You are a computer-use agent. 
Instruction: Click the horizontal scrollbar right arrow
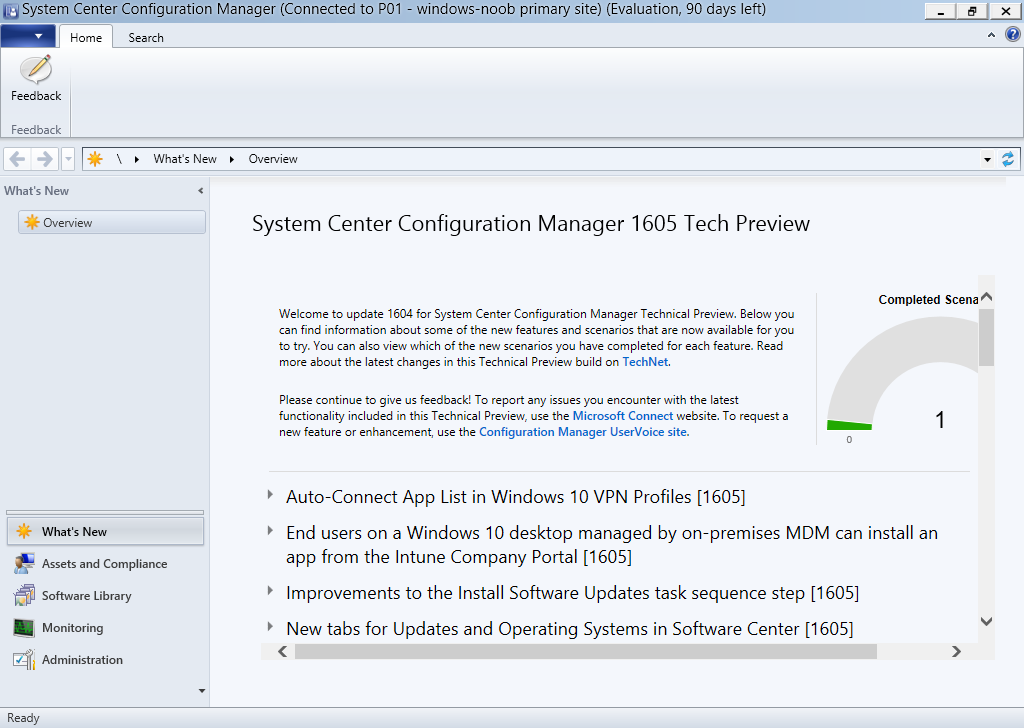[956, 652]
